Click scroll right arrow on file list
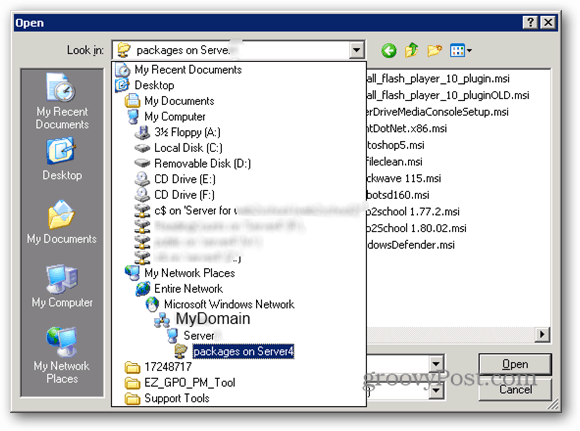The height and width of the screenshot is (431, 580). coord(542,334)
